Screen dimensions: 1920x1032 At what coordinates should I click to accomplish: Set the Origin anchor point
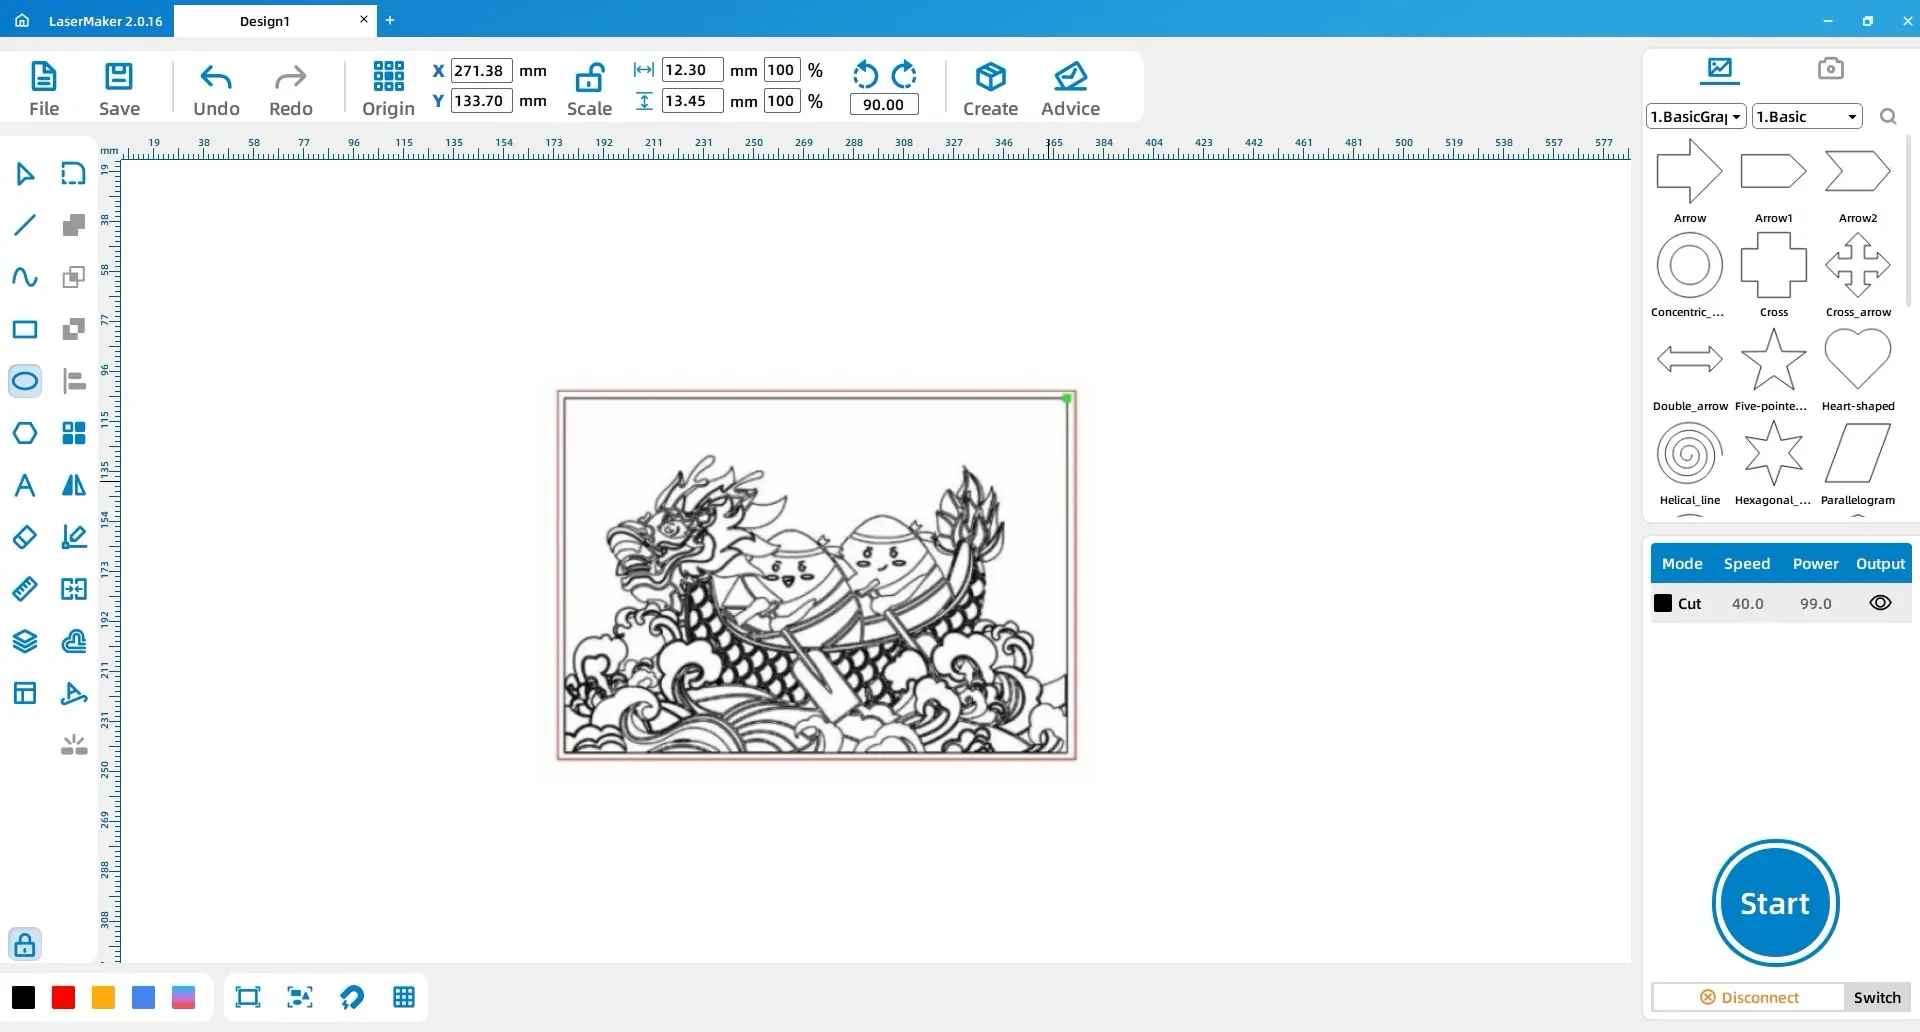388,89
